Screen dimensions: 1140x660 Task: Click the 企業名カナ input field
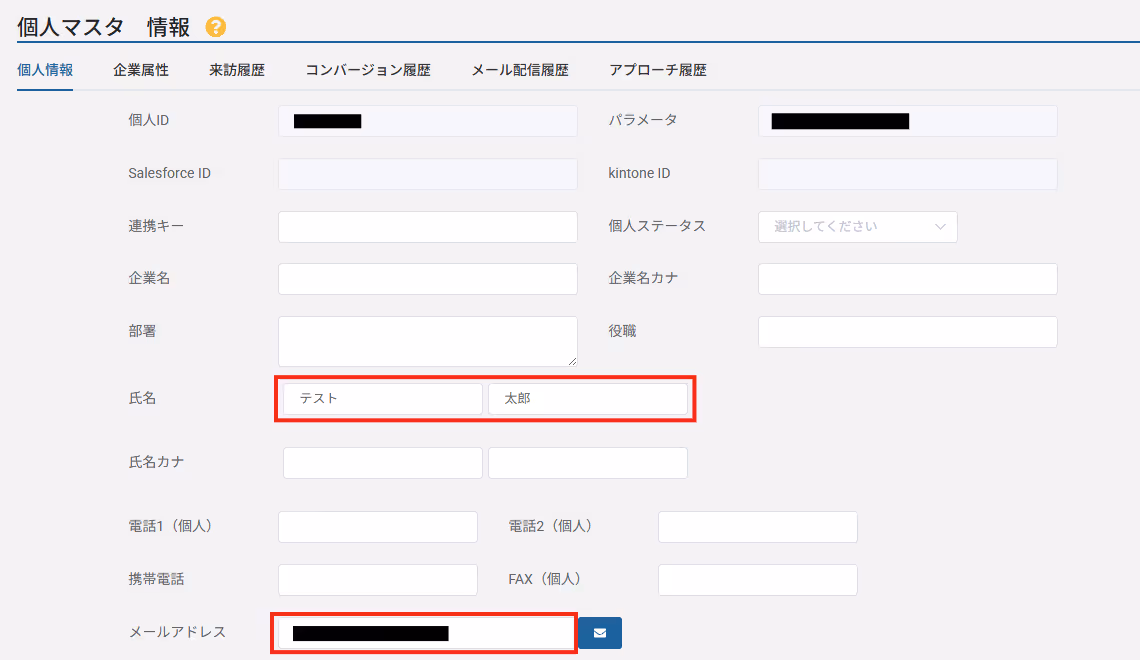point(907,279)
